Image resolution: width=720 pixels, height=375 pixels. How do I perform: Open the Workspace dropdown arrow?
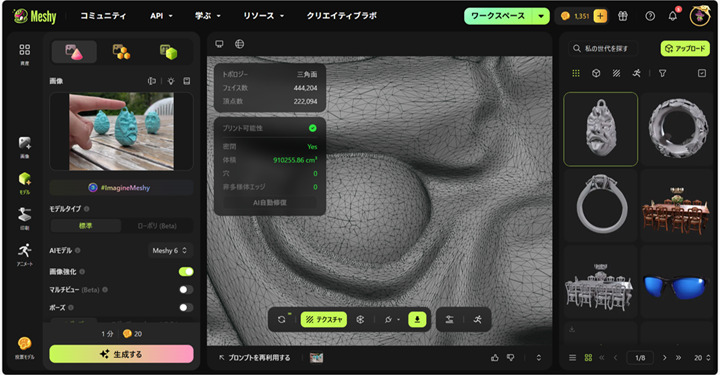coord(541,16)
